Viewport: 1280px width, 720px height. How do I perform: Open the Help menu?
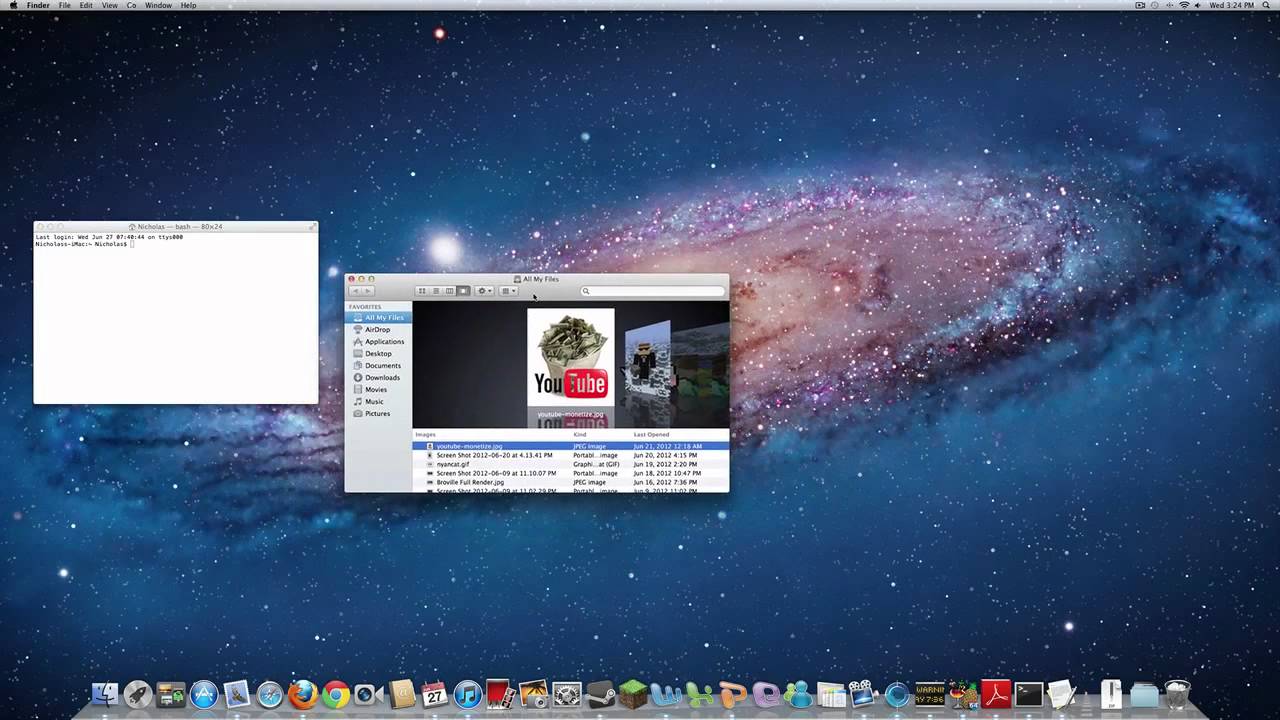tap(188, 5)
